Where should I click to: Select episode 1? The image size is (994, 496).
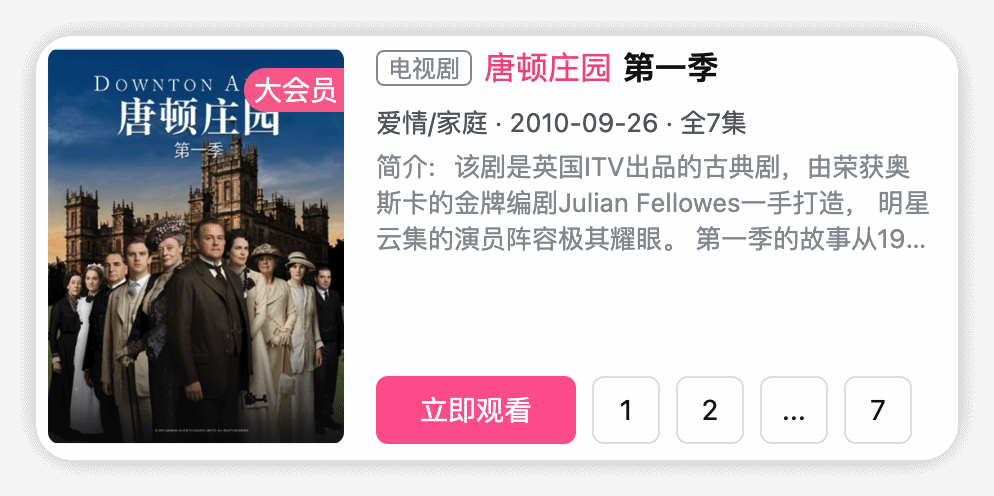[626, 410]
